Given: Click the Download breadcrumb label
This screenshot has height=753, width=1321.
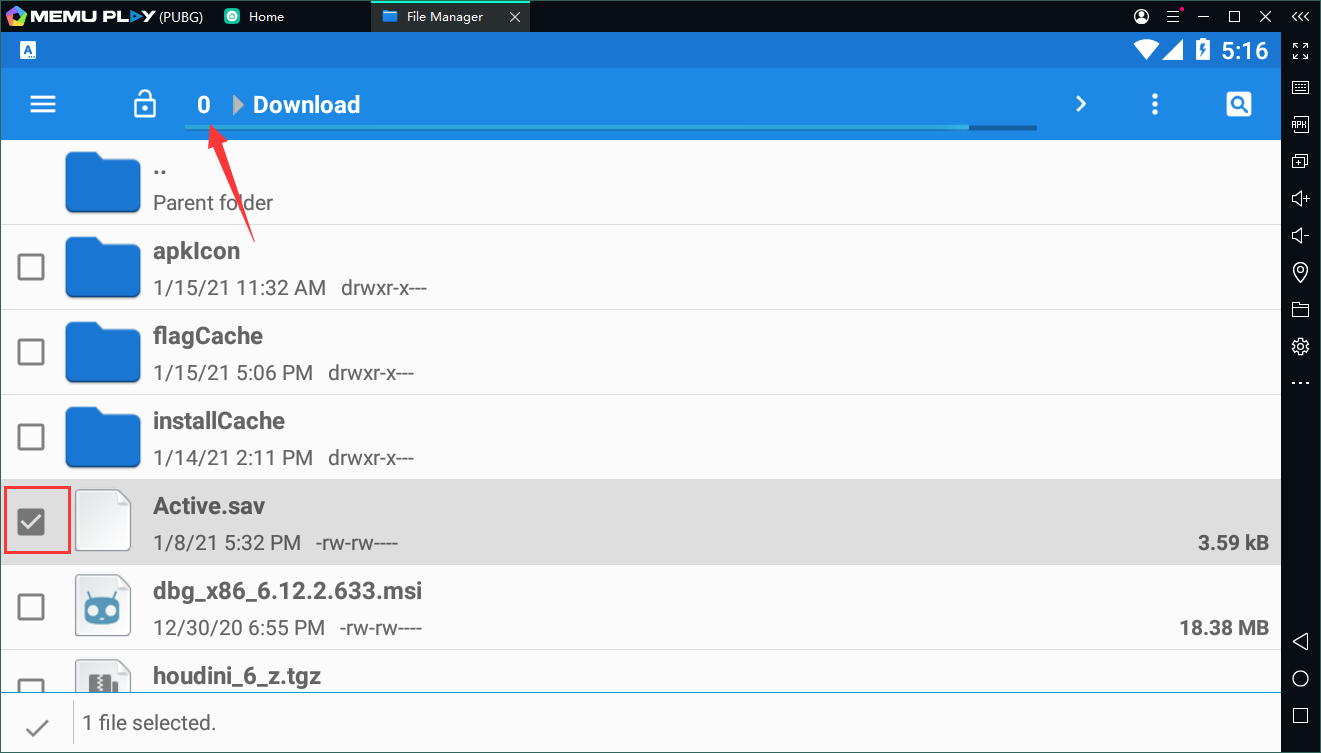Looking at the screenshot, I should click(306, 105).
